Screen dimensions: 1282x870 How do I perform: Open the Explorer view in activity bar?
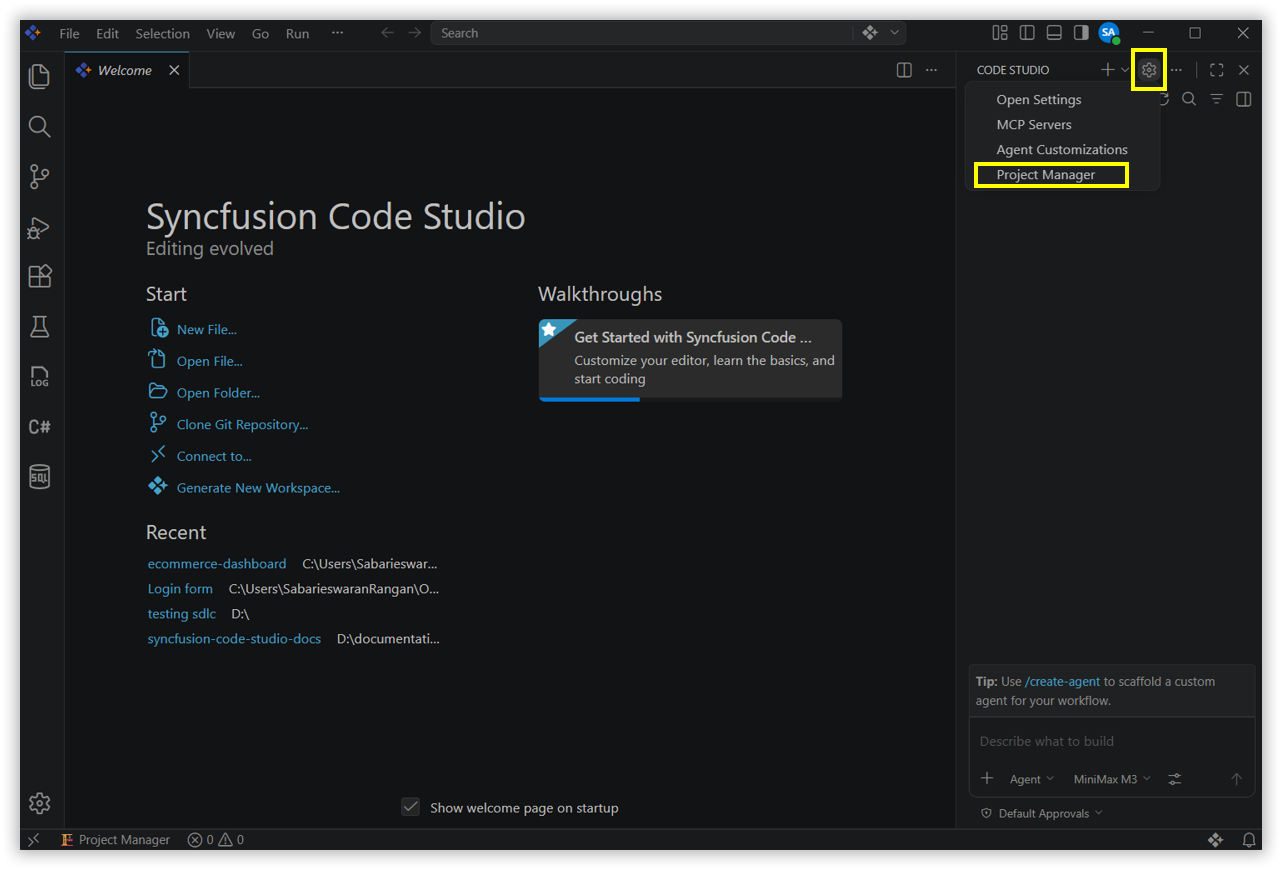39,76
